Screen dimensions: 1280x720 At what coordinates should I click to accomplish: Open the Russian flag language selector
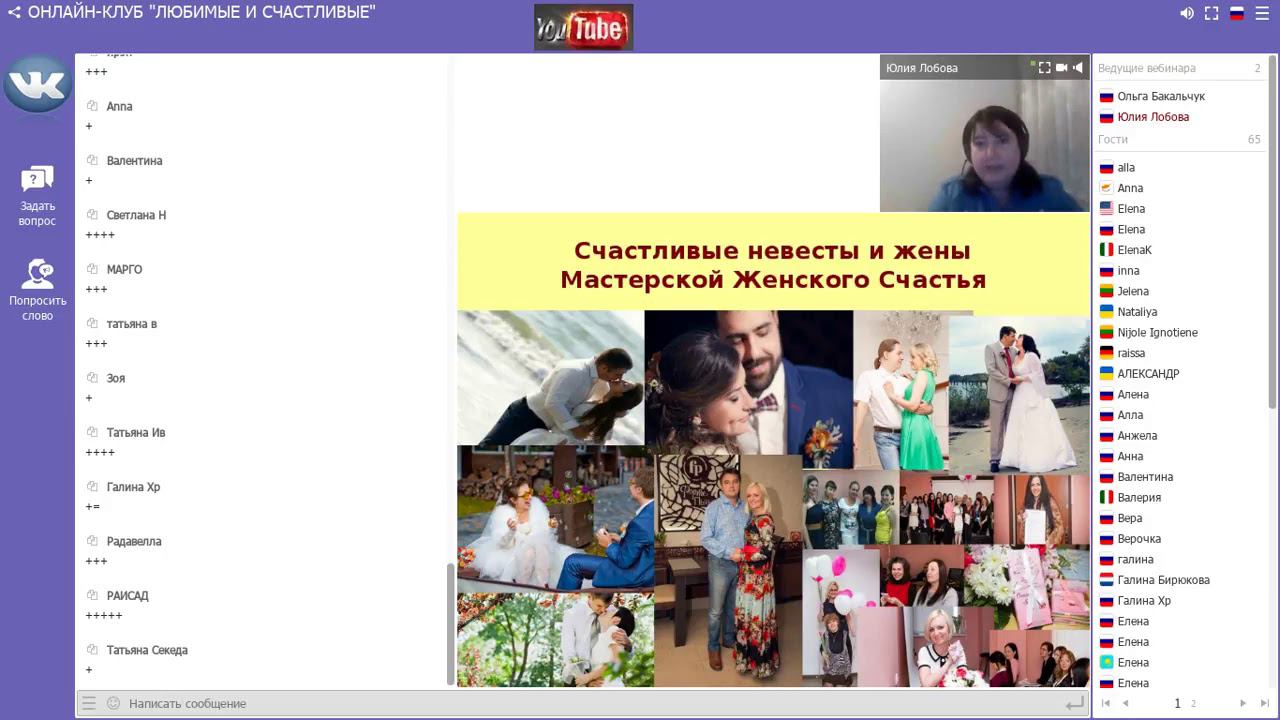1237,13
